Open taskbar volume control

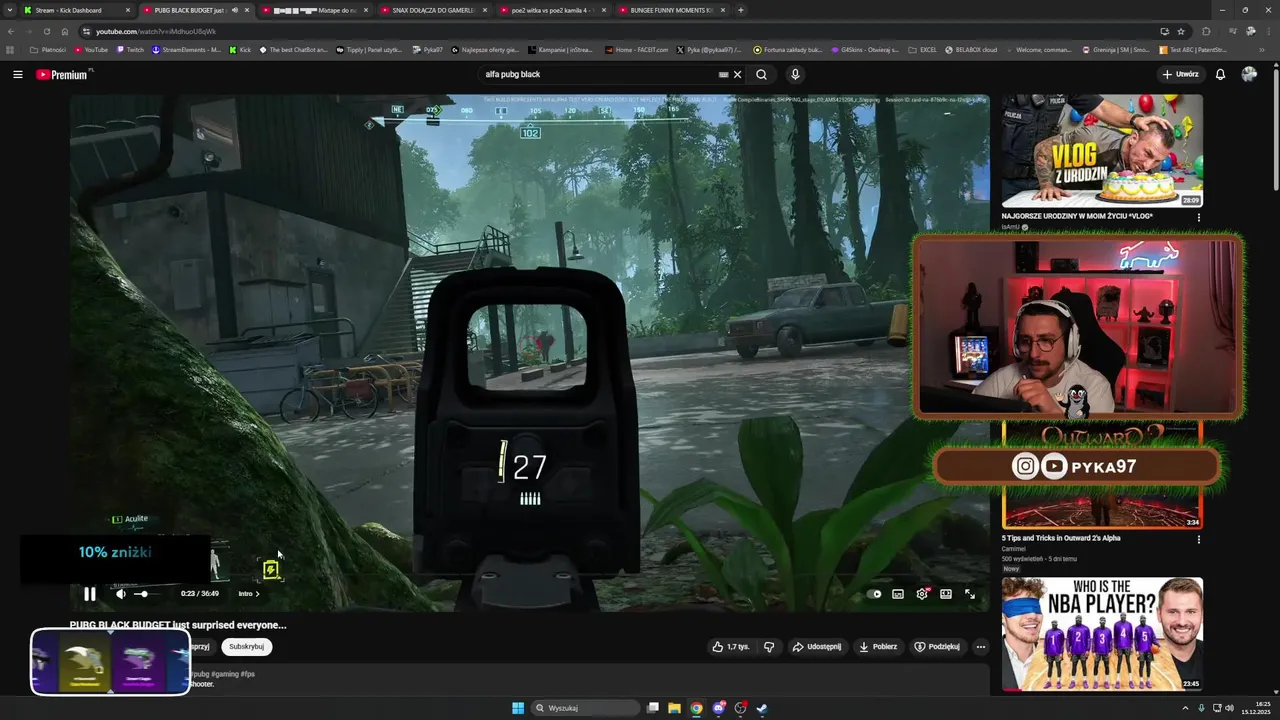1229,708
